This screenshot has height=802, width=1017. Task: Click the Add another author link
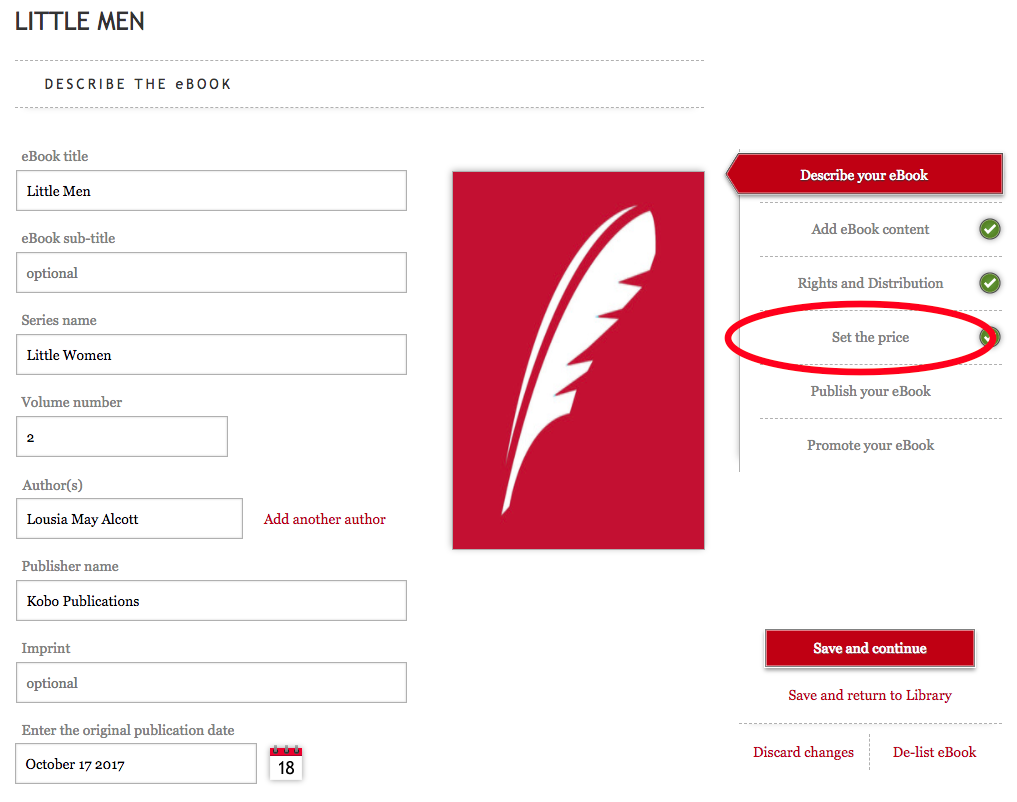[x=324, y=519]
